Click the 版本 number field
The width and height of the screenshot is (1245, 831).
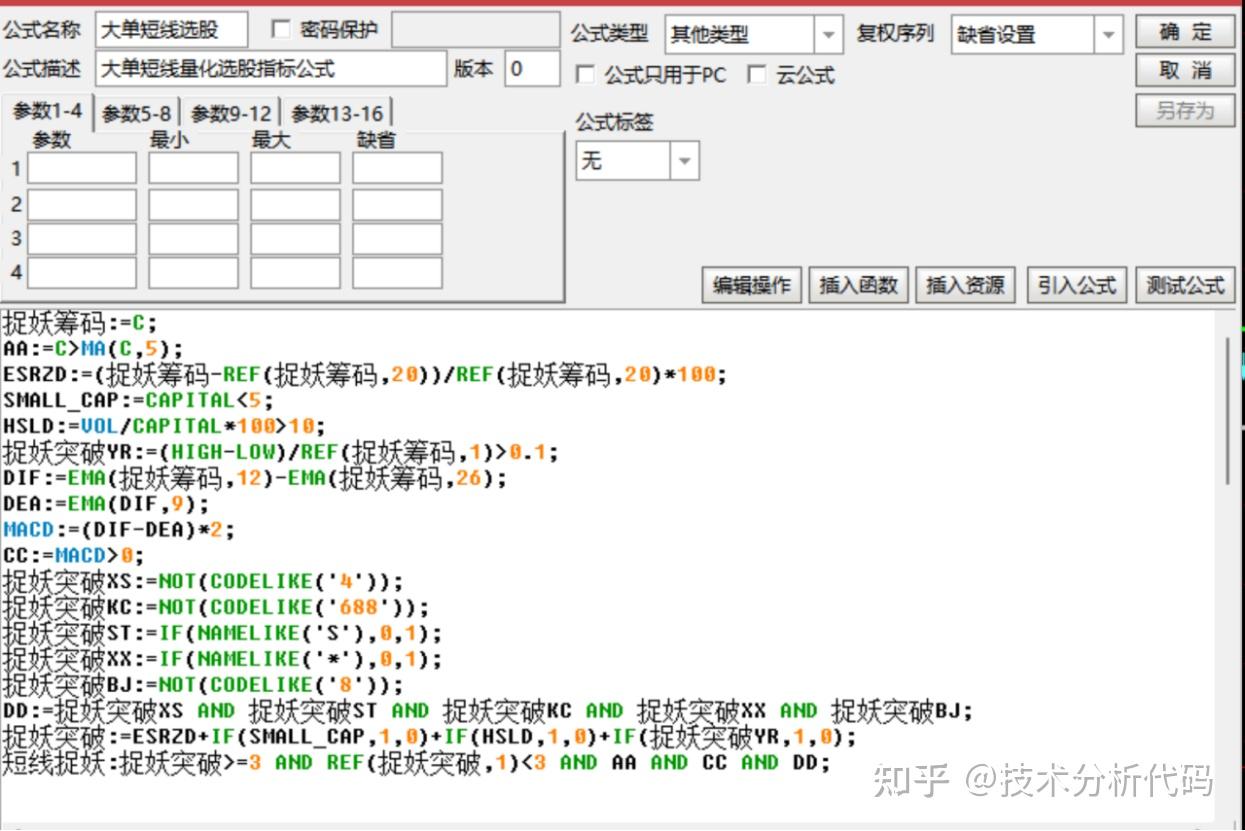pyautogui.click(x=532, y=69)
